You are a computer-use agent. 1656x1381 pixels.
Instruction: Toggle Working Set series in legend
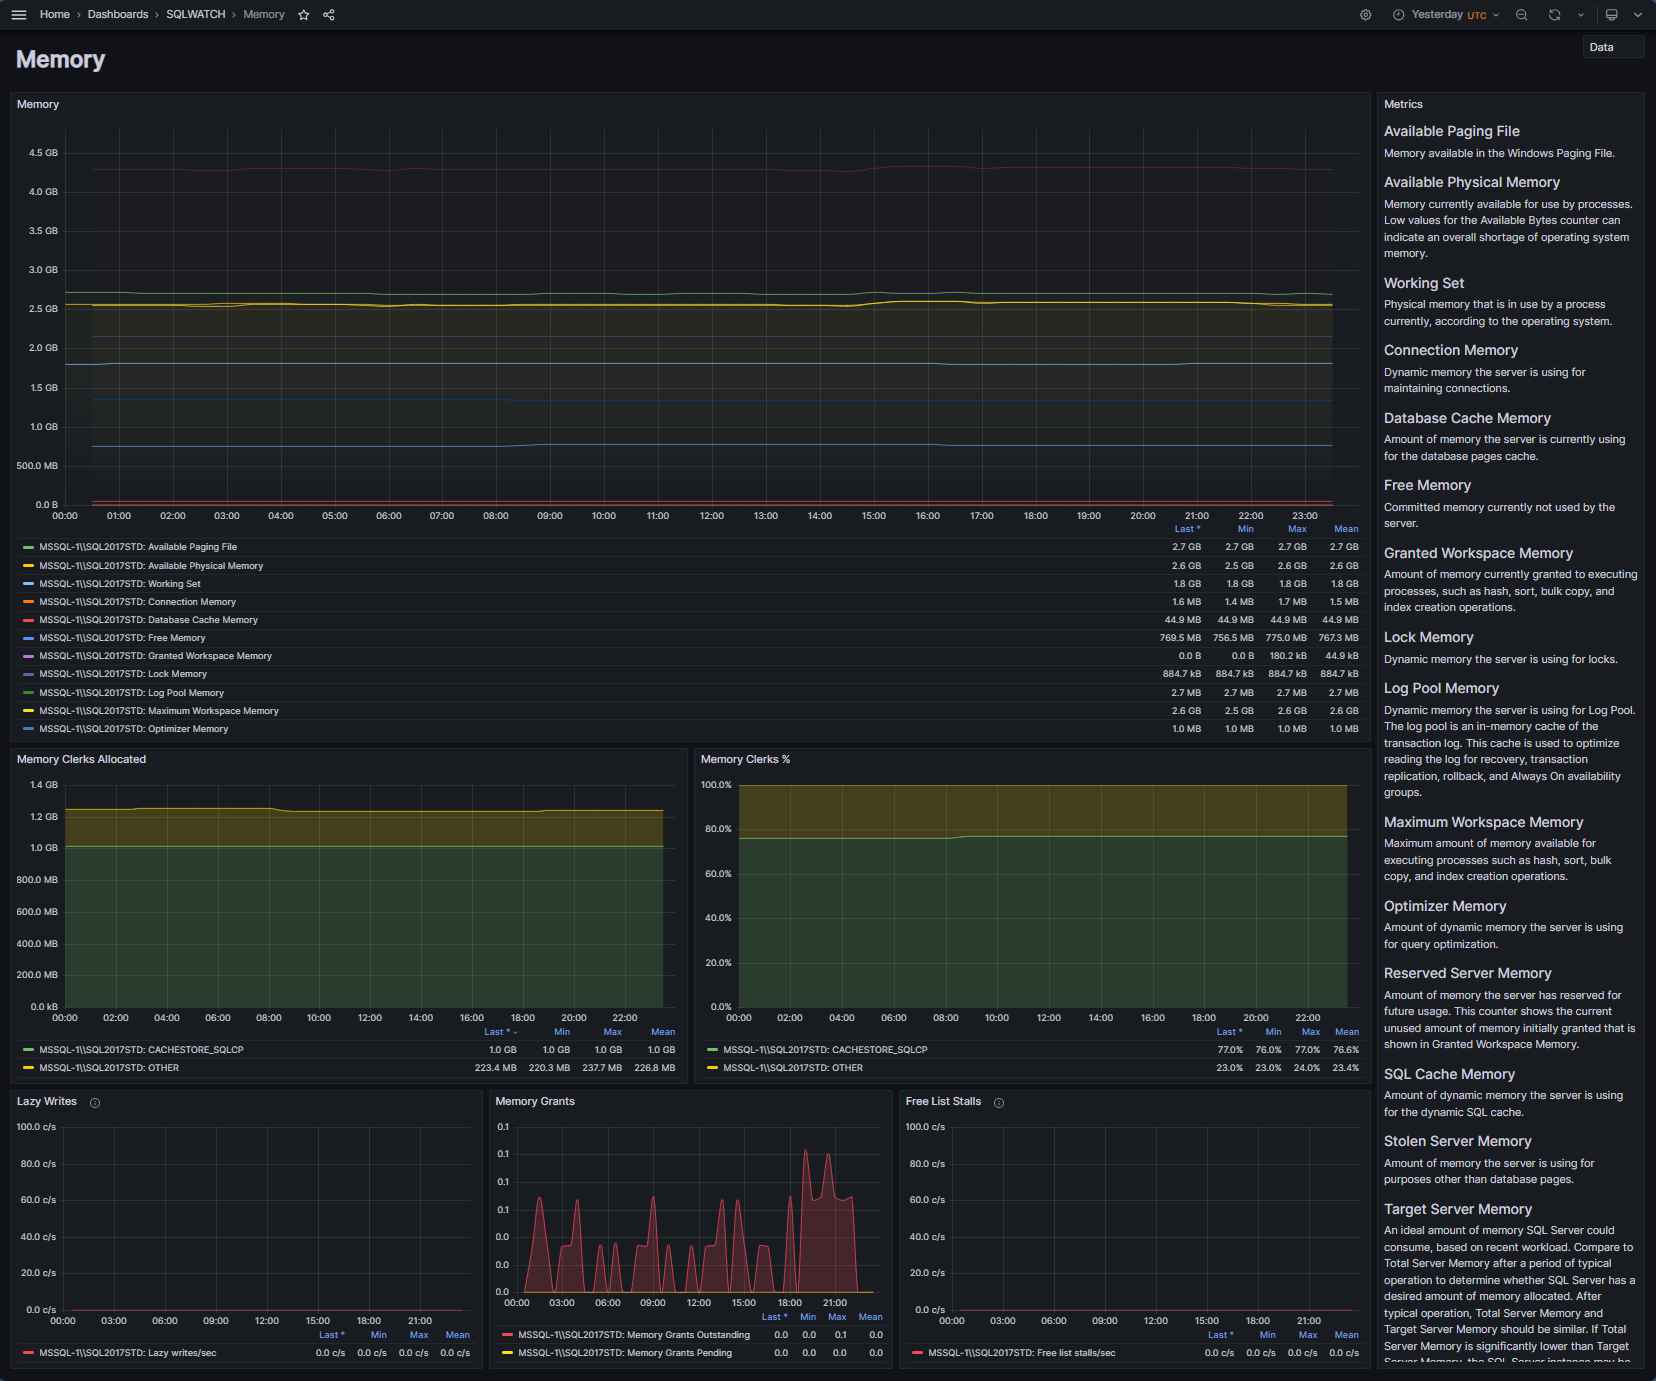click(120, 584)
